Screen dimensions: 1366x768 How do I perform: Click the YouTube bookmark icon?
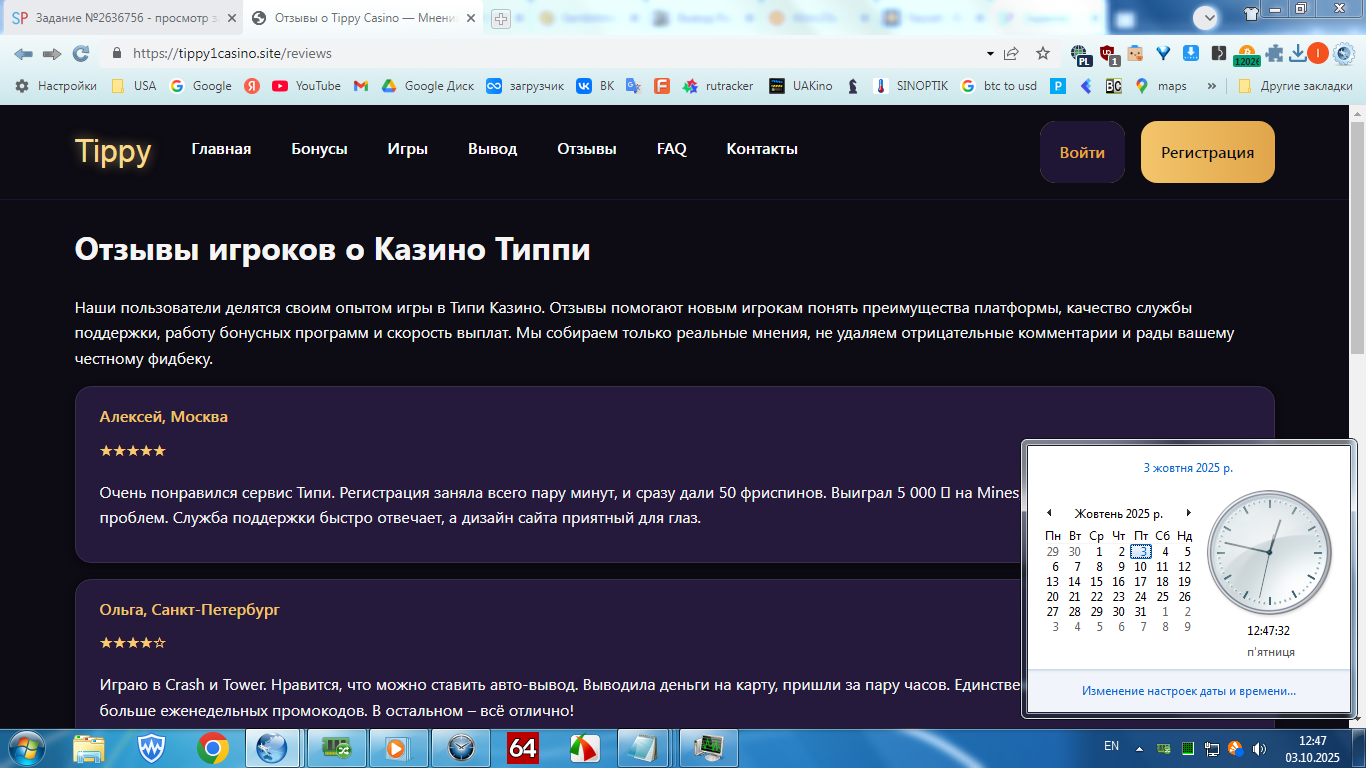click(280, 86)
